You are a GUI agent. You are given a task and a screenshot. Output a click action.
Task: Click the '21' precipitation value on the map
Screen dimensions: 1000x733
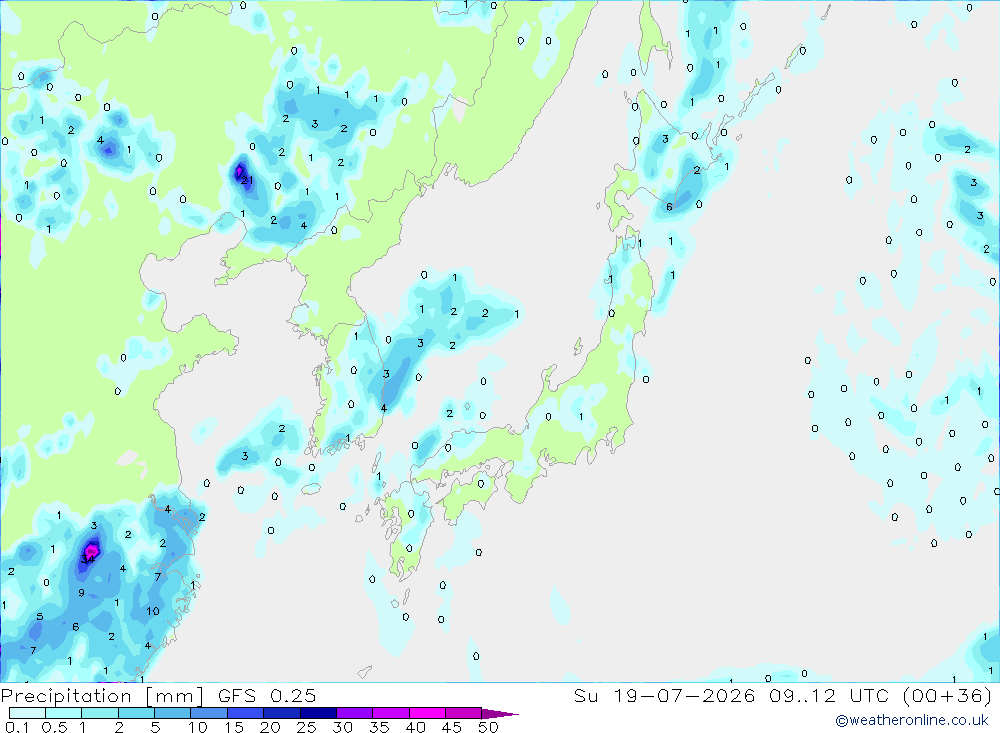pos(247,181)
